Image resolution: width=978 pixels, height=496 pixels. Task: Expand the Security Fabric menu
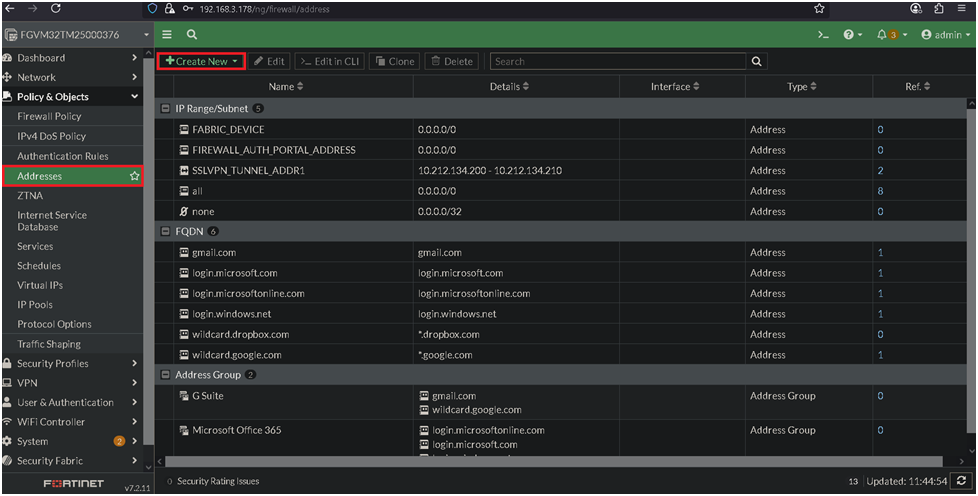pos(71,460)
